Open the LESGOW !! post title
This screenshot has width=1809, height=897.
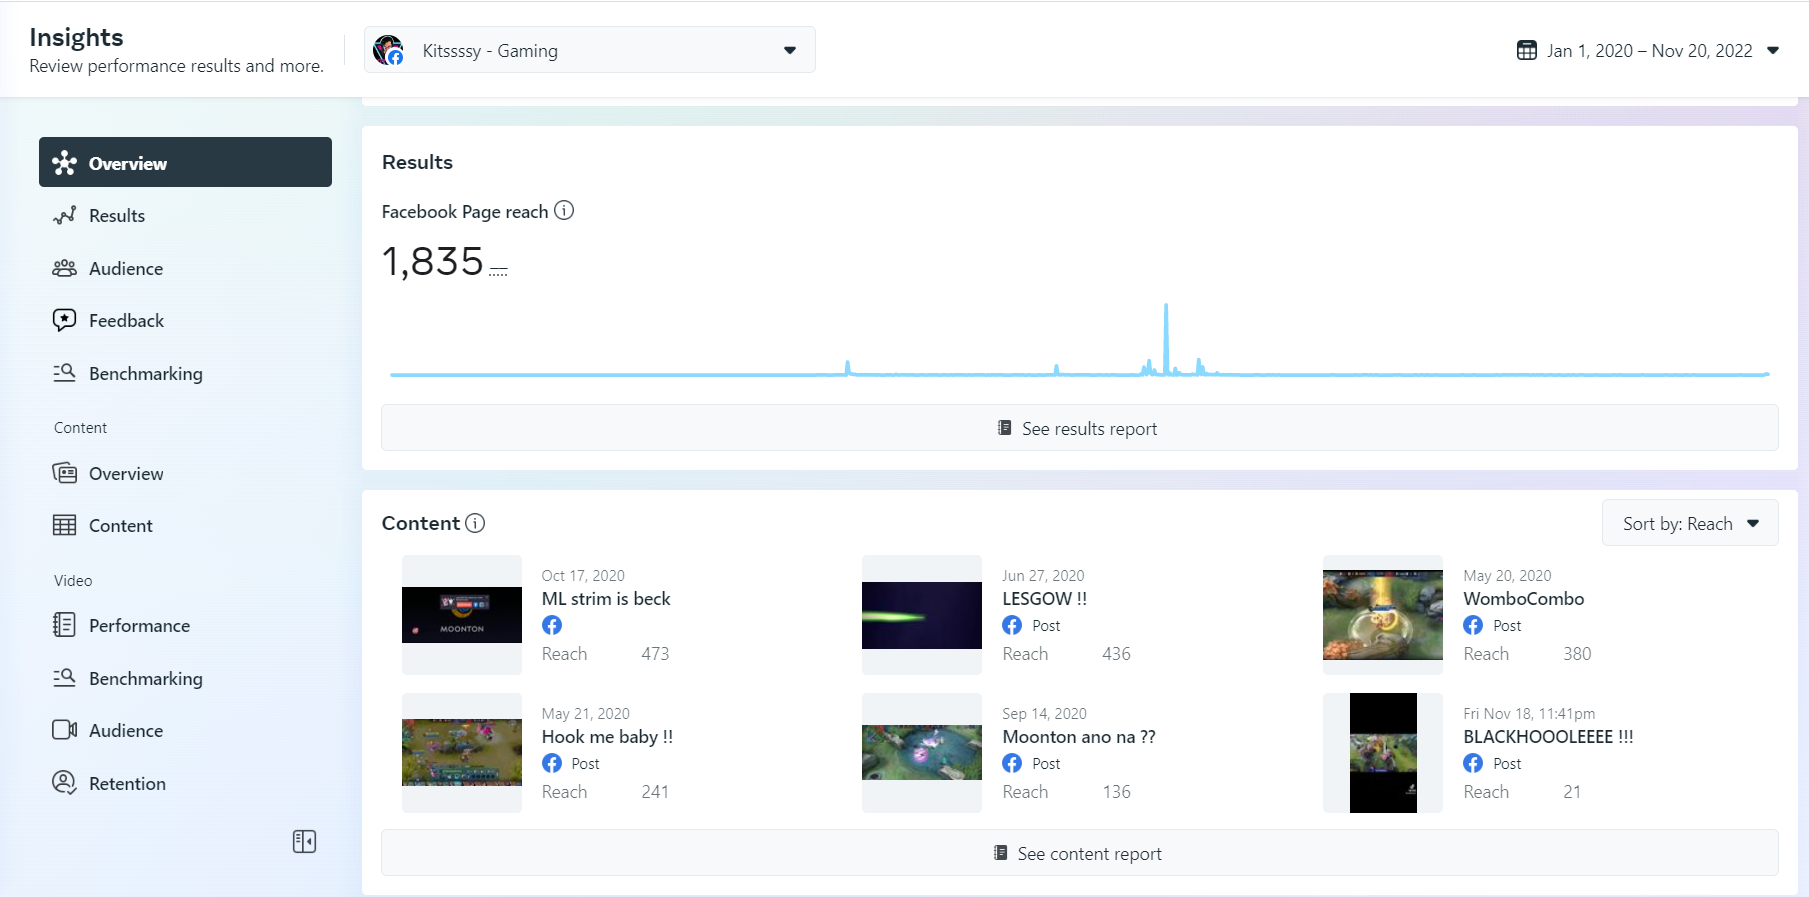[1045, 599]
